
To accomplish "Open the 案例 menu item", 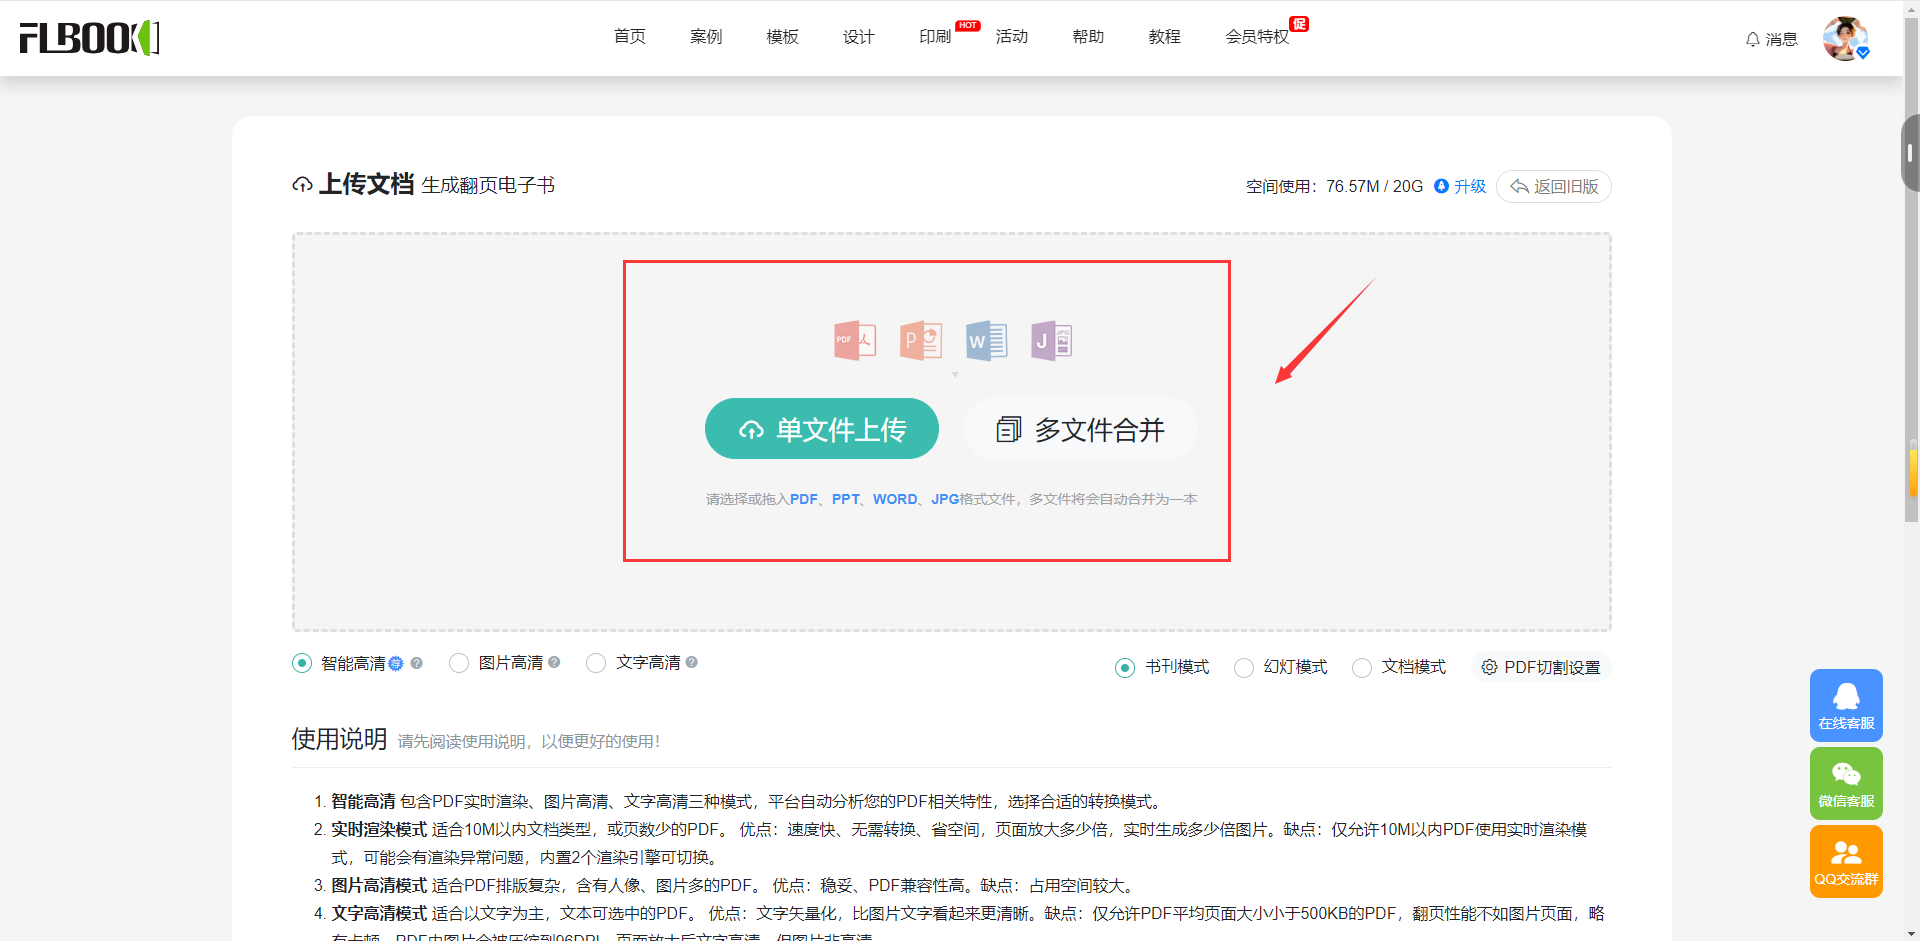I will 706,36.
